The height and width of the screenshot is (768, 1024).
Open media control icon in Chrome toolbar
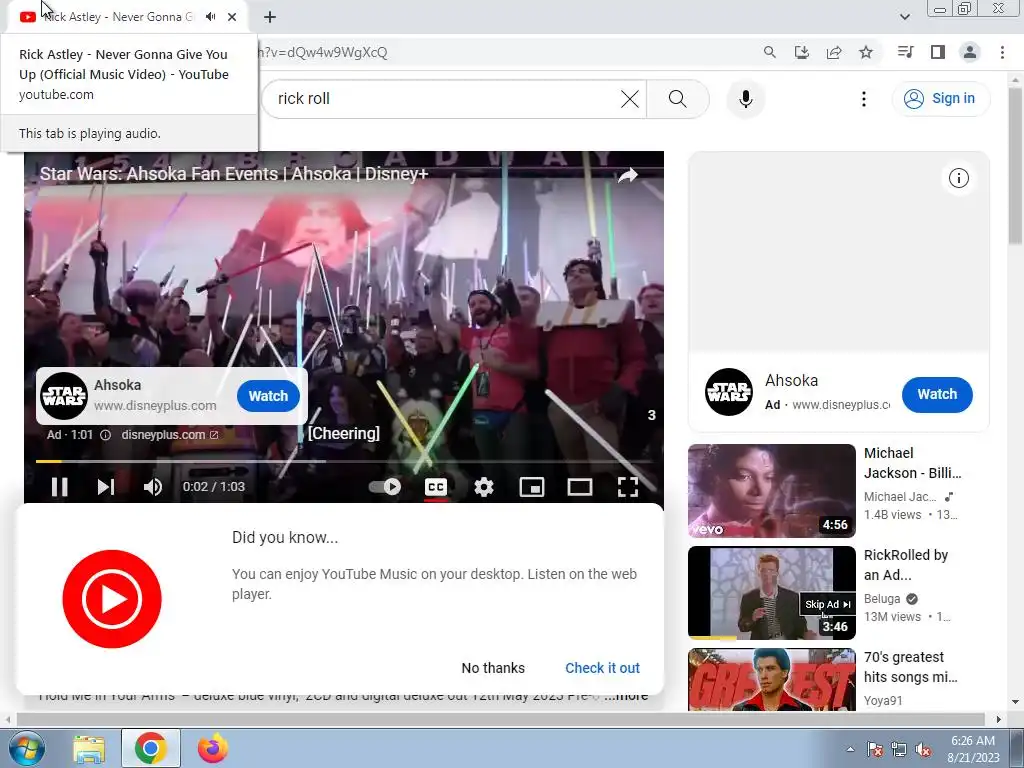pyautogui.click(x=905, y=52)
